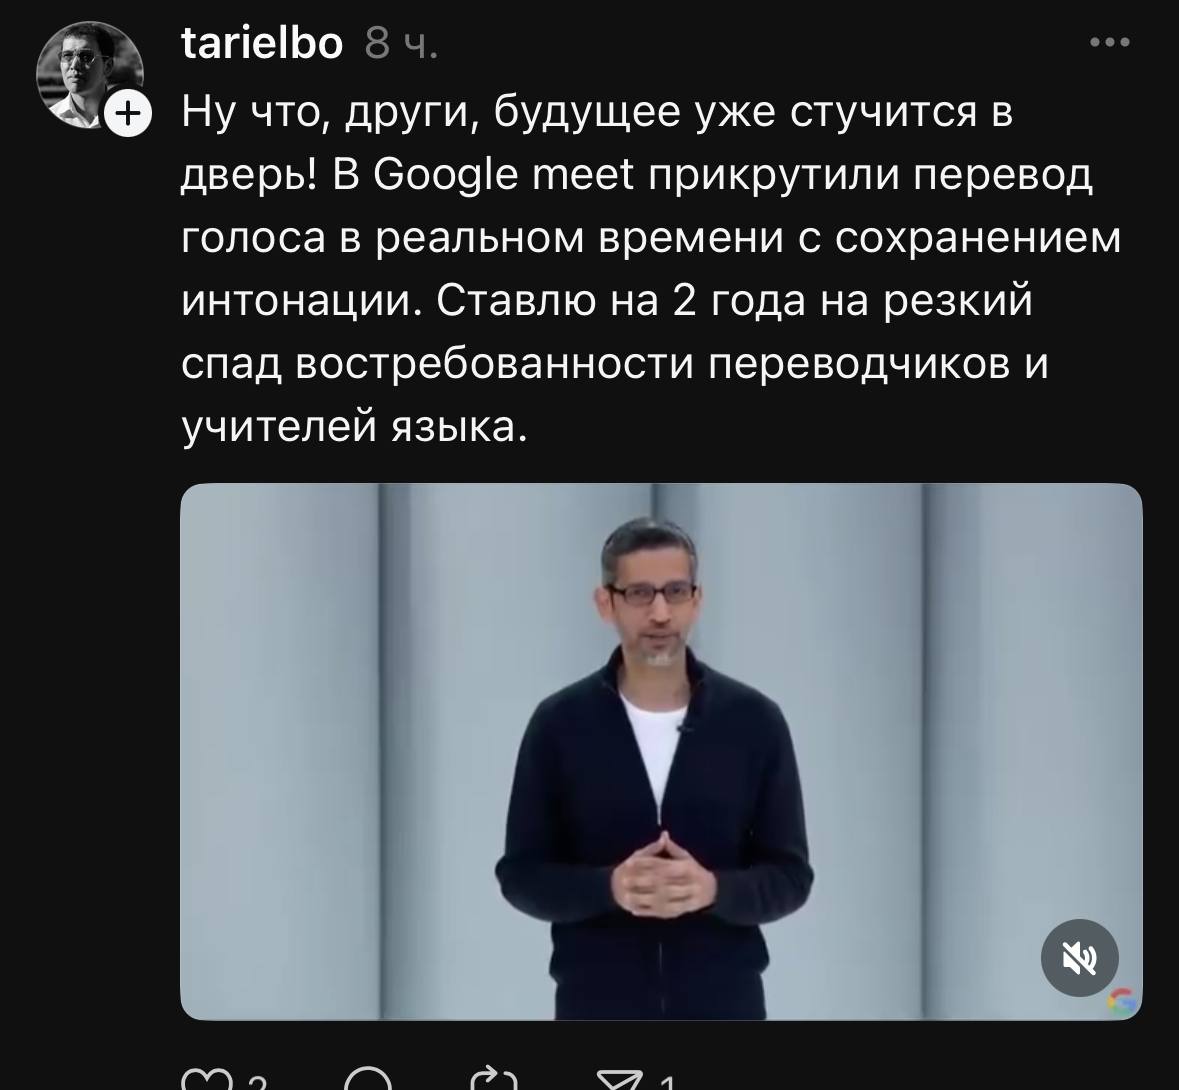Click the Google logo watermark on video

[1123, 1001]
